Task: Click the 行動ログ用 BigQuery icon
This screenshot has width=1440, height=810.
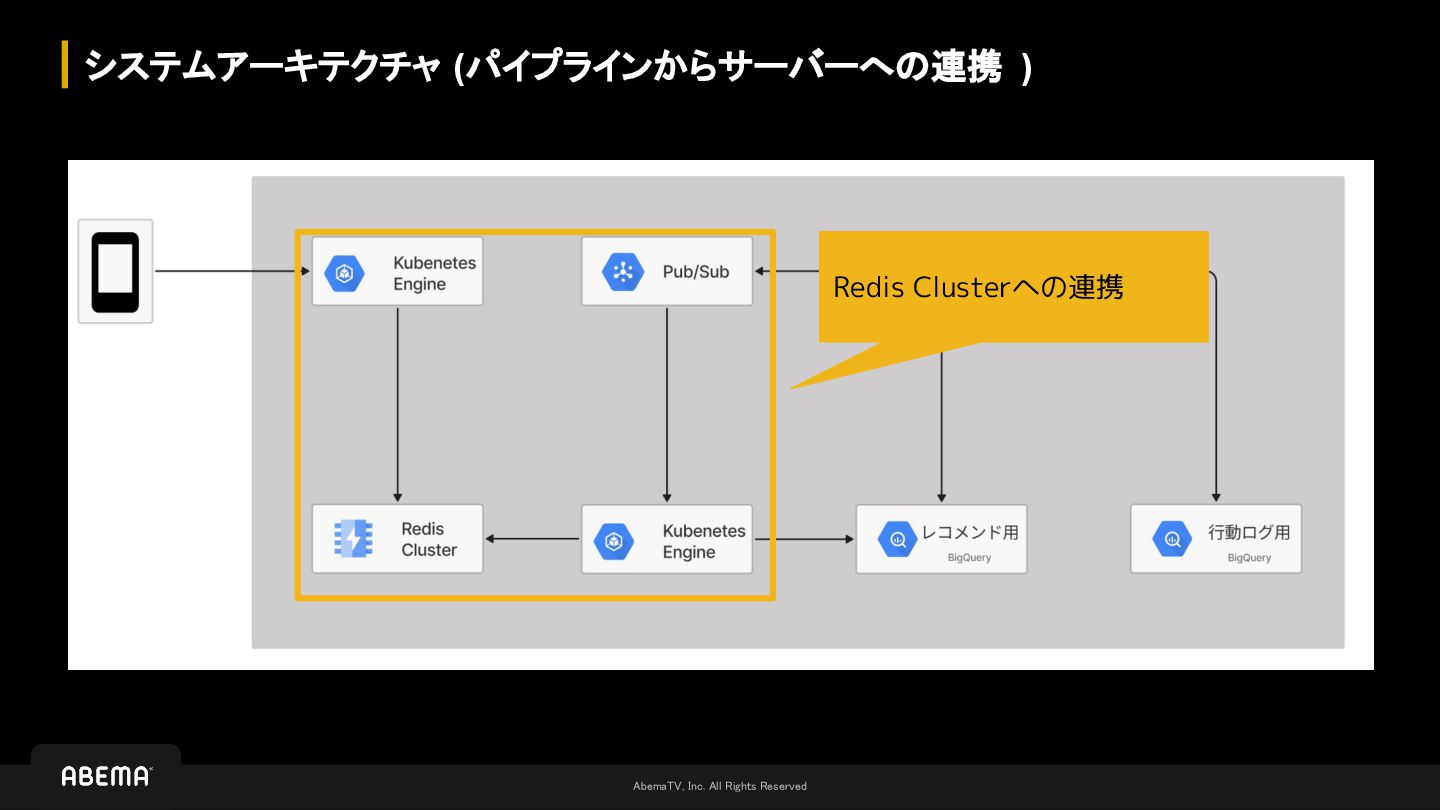Action: (1172, 539)
